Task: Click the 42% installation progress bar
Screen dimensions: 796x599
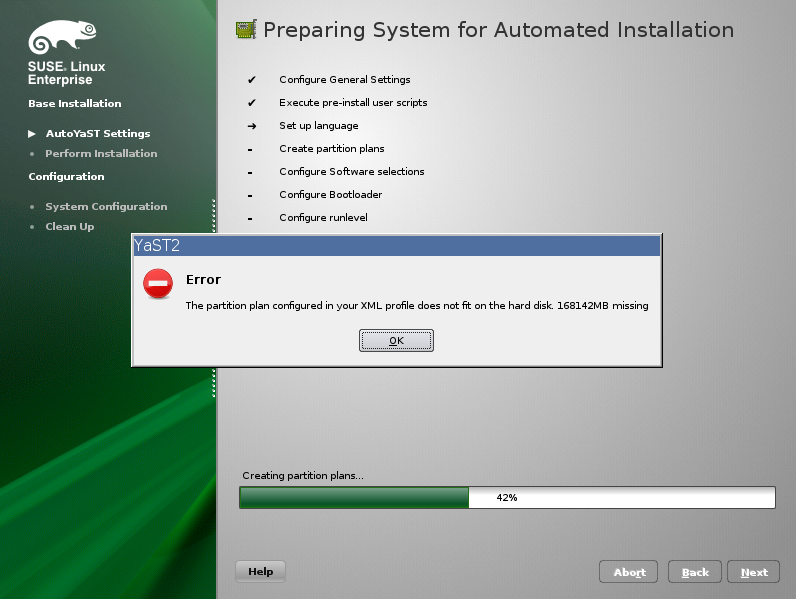Action: (507, 497)
